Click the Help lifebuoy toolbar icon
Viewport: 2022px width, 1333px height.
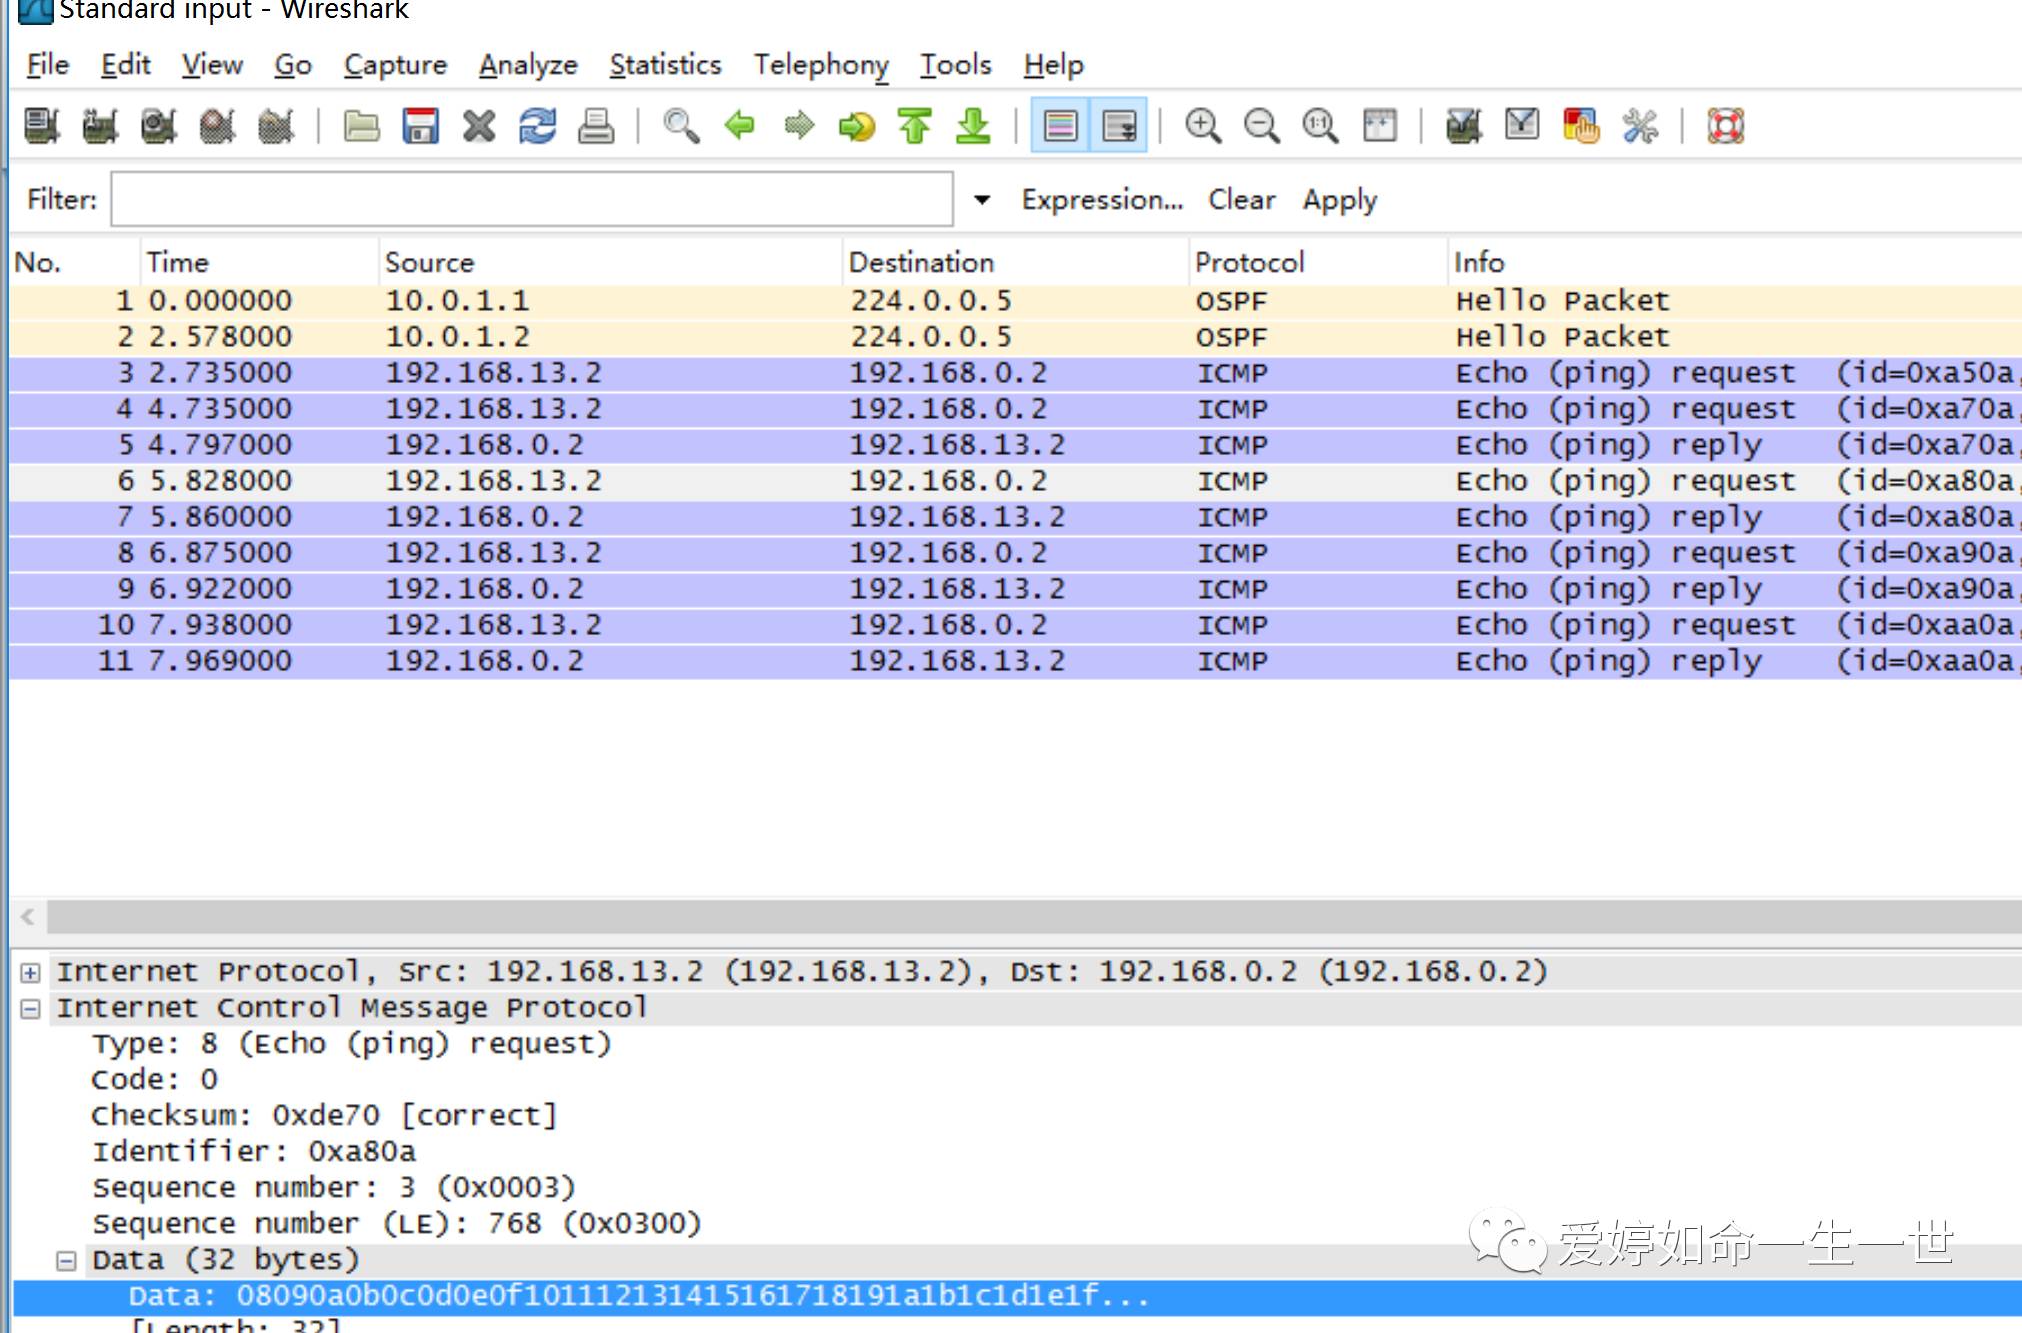1725,127
